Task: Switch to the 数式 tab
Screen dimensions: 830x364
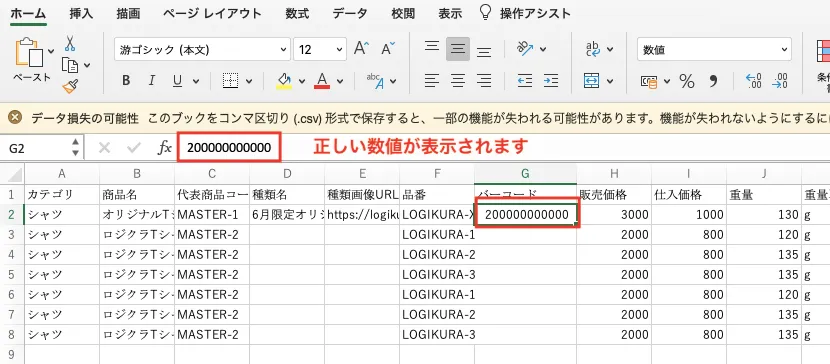Action: pyautogui.click(x=297, y=13)
